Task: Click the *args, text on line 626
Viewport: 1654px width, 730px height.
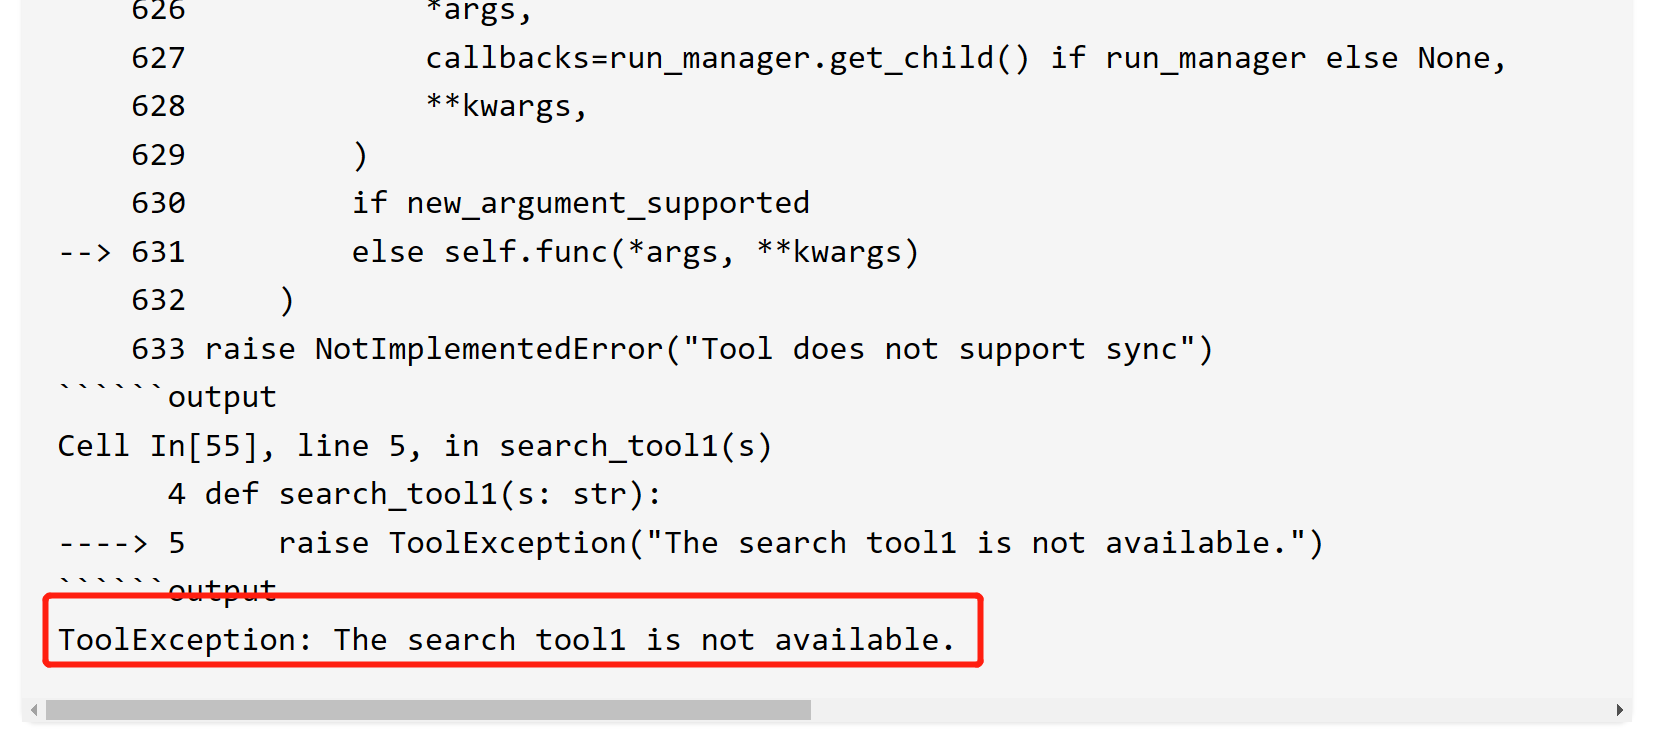Action: (478, 12)
